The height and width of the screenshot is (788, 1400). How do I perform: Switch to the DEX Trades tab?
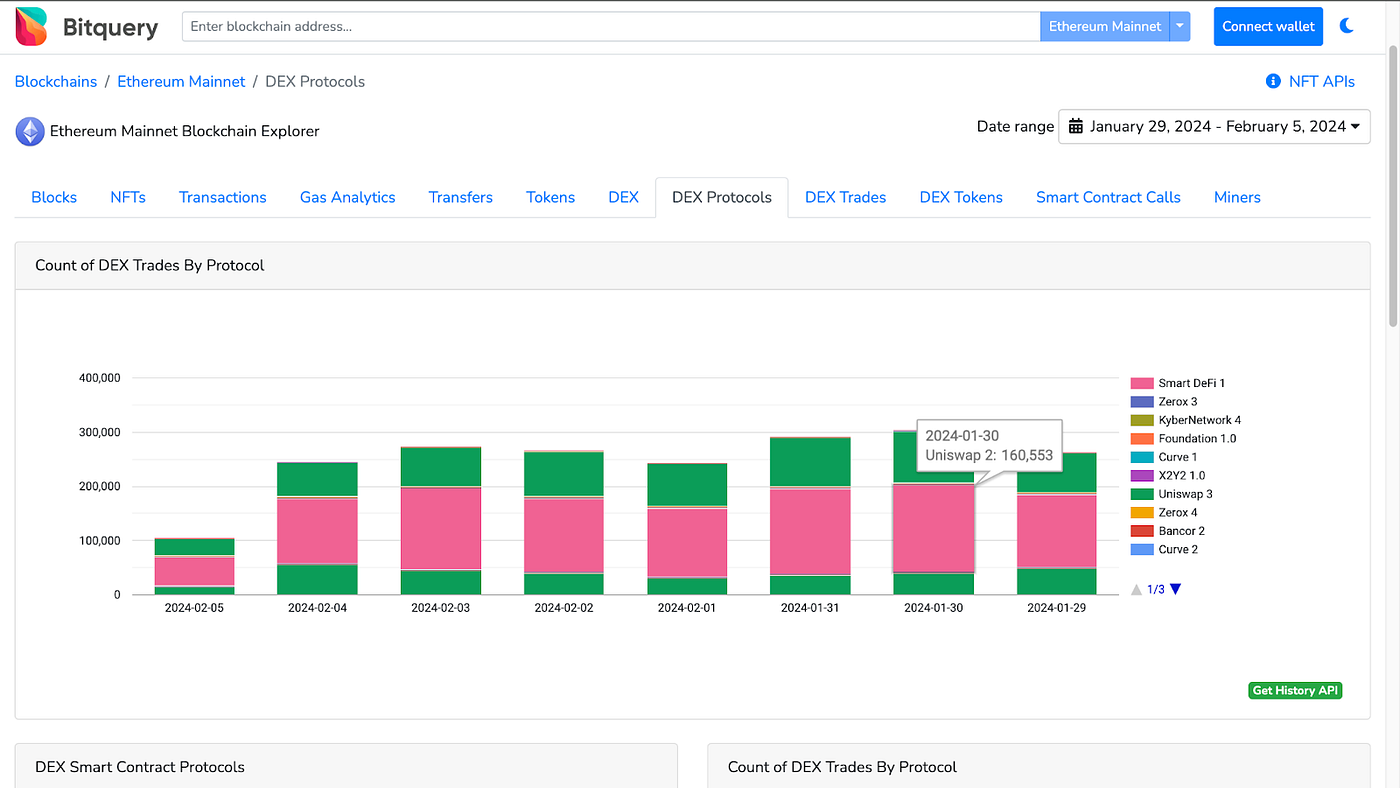[x=845, y=197]
